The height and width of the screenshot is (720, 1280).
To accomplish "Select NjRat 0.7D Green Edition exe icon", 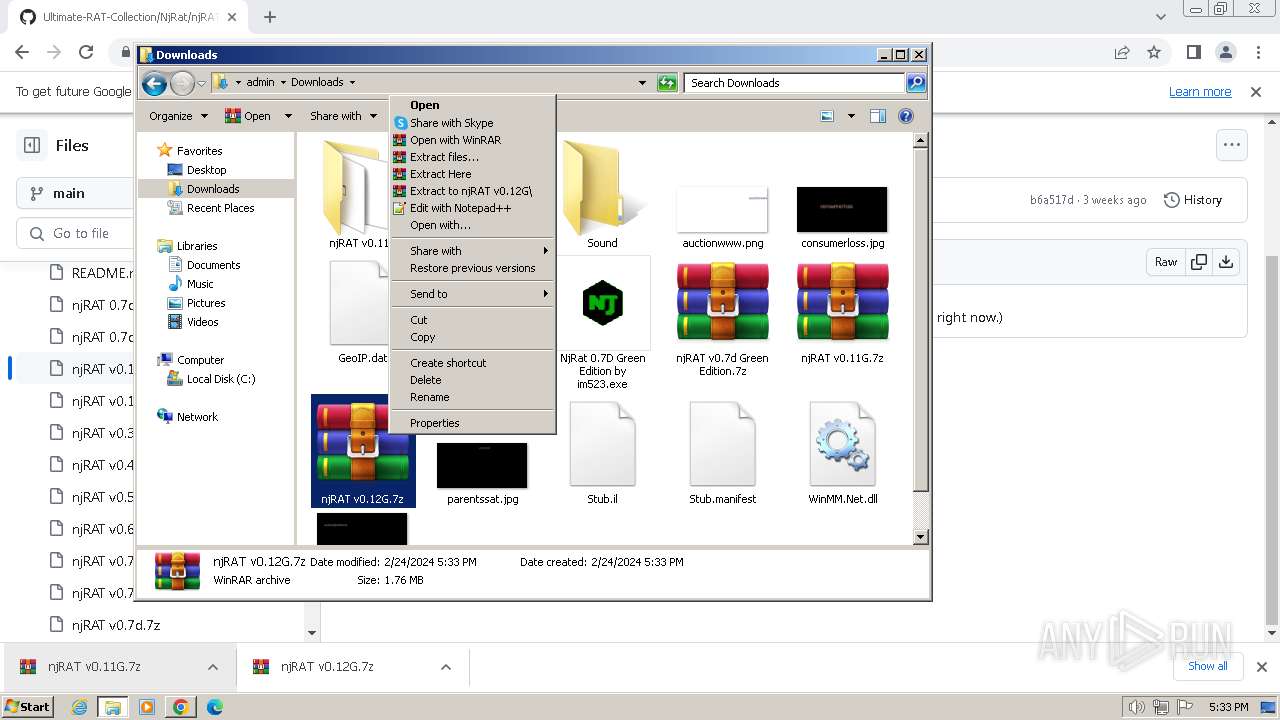I will [602, 303].
